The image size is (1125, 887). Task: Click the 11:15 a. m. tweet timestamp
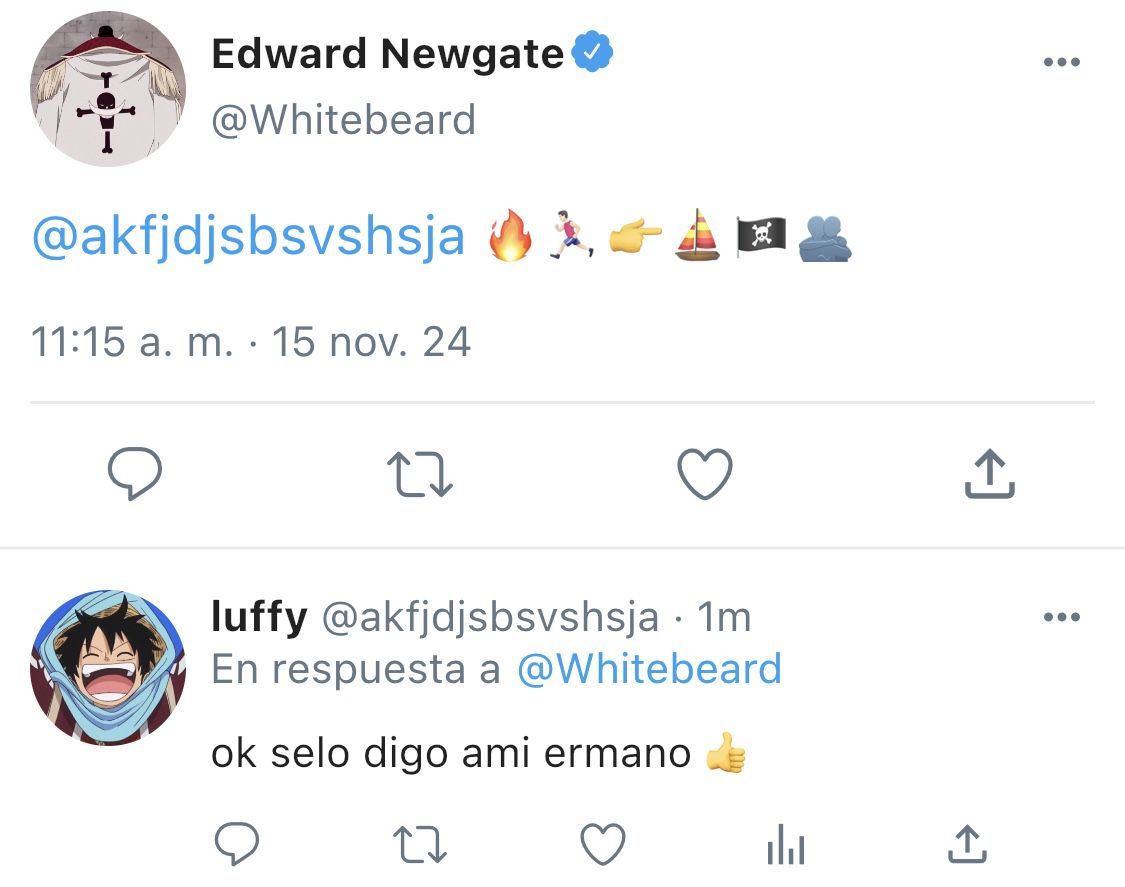(x=132, y=342)
